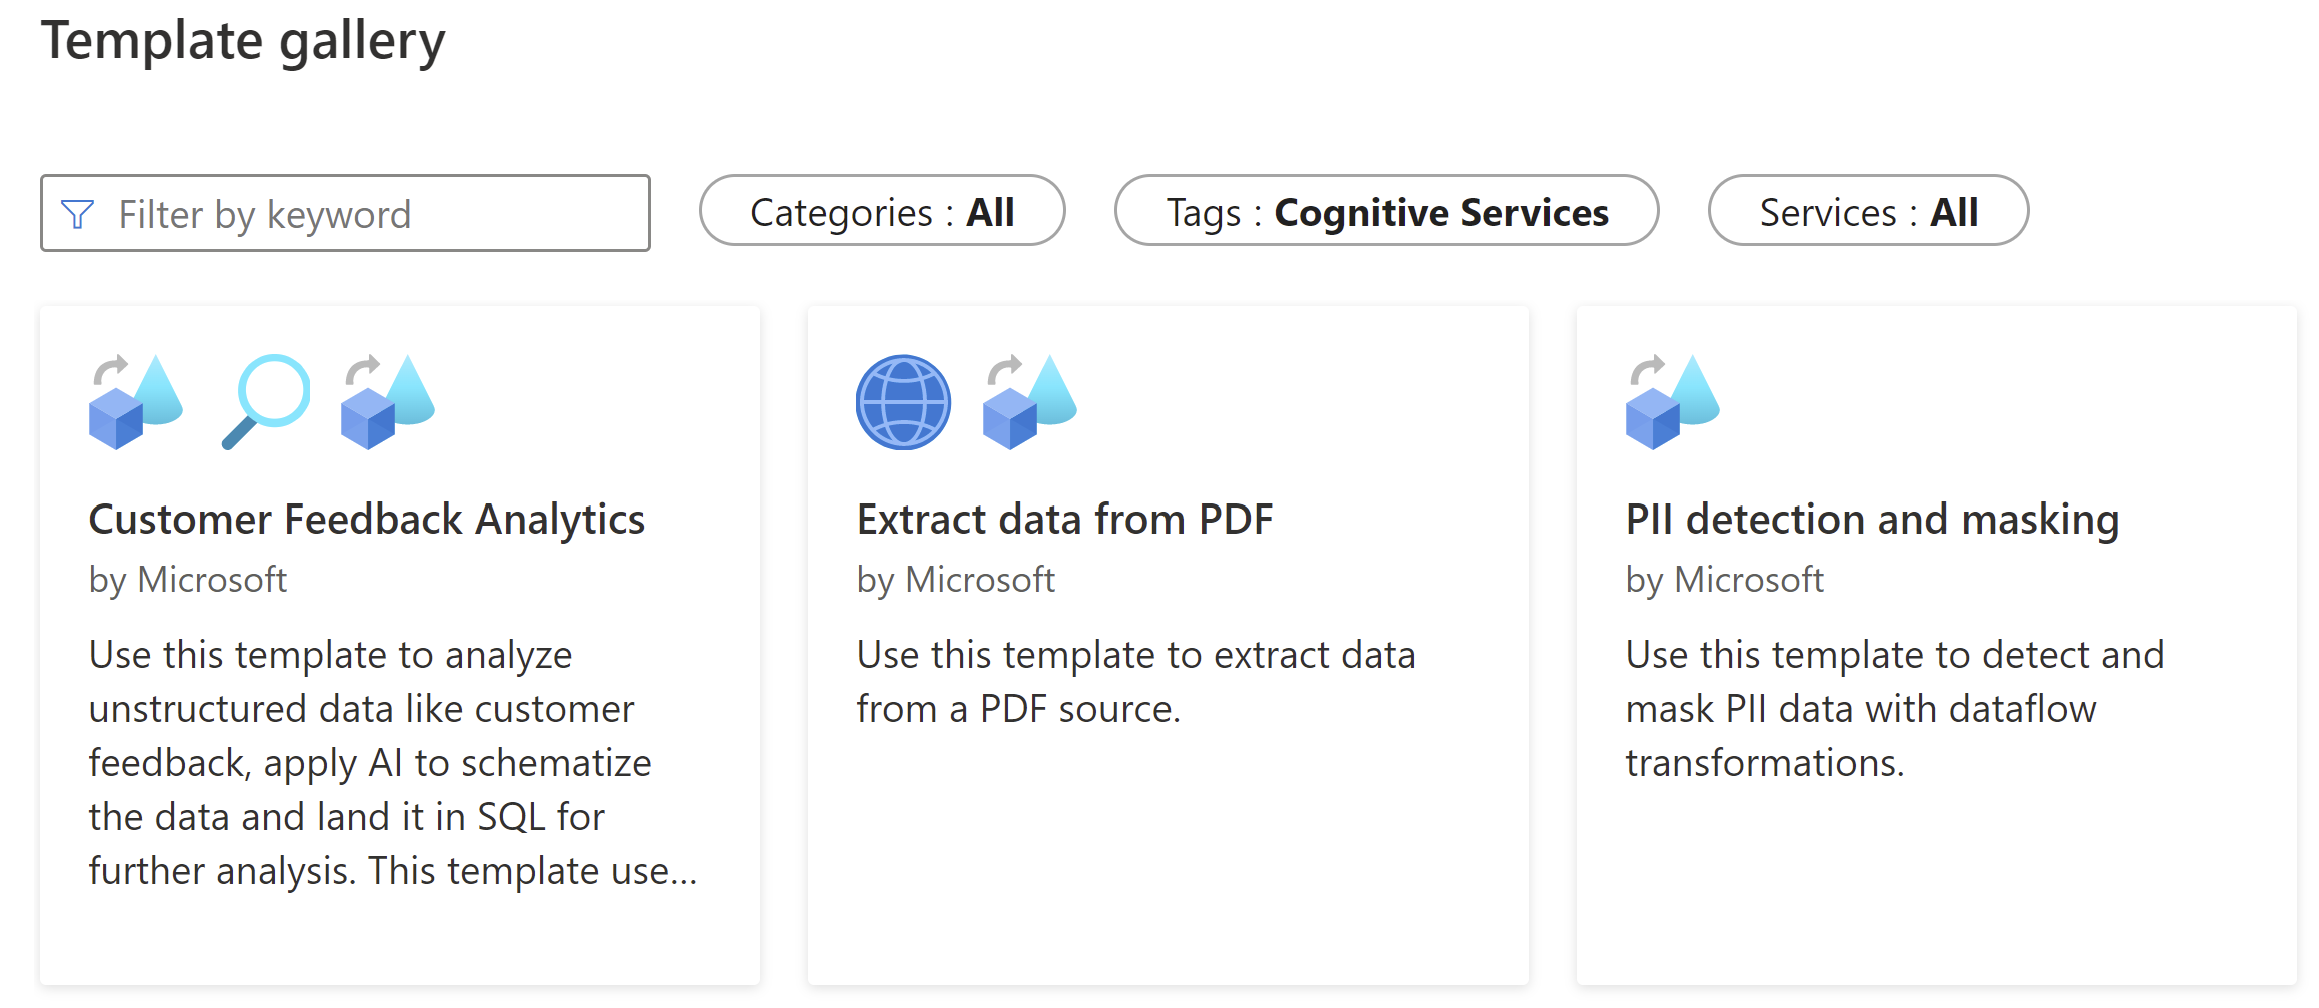The height and width of the screenshot is (1008, 2319).
Task: Click data flow icon on PII detection card
Action: point(1672,402)
